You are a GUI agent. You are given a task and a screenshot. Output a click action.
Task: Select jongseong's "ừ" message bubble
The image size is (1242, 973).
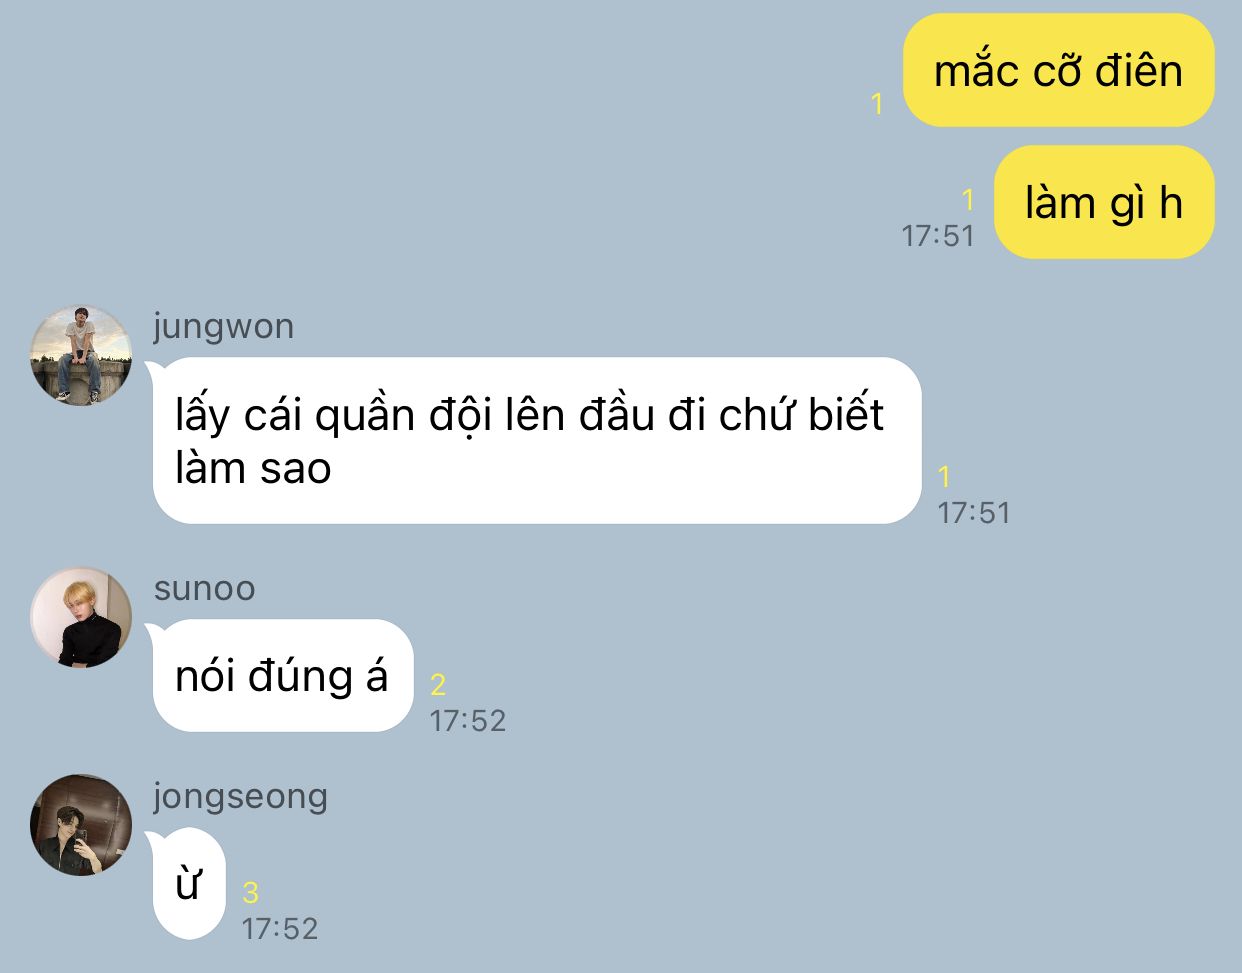[189, 884]
